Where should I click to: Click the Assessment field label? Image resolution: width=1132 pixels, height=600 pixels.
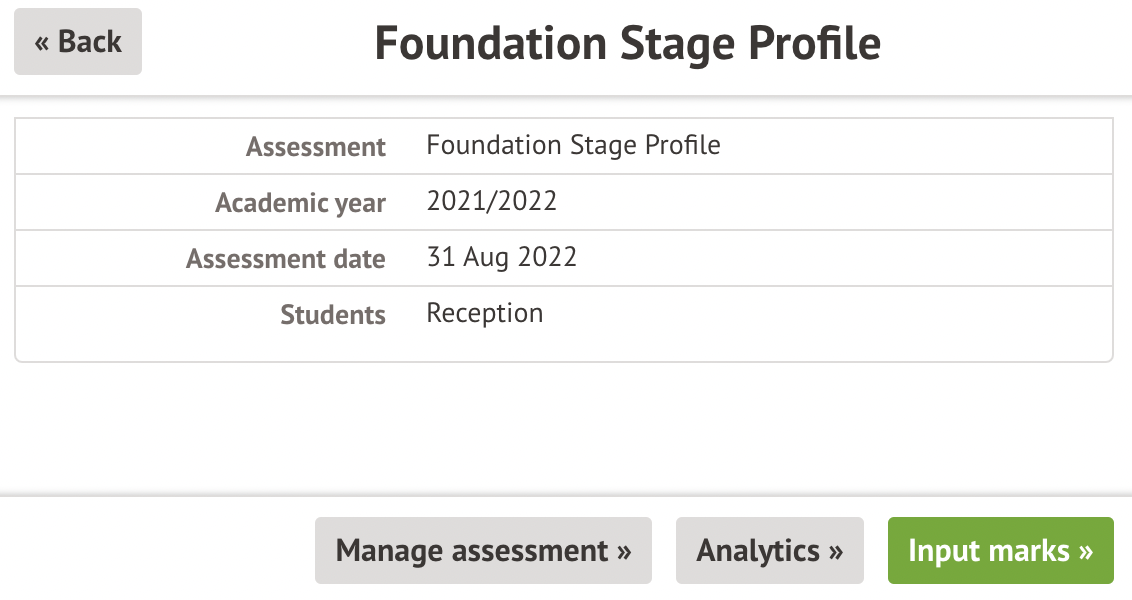pyautogui.click(x=316, y=147)
